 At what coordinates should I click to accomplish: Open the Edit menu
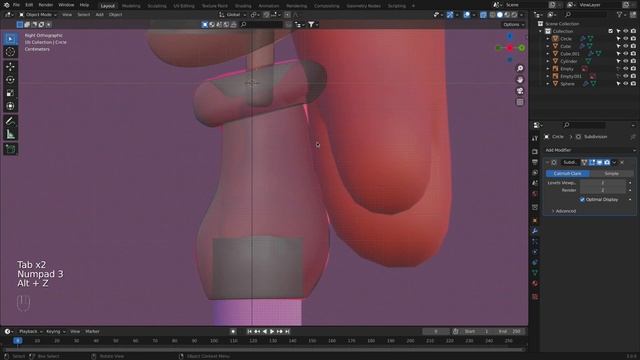coord(29,5)
